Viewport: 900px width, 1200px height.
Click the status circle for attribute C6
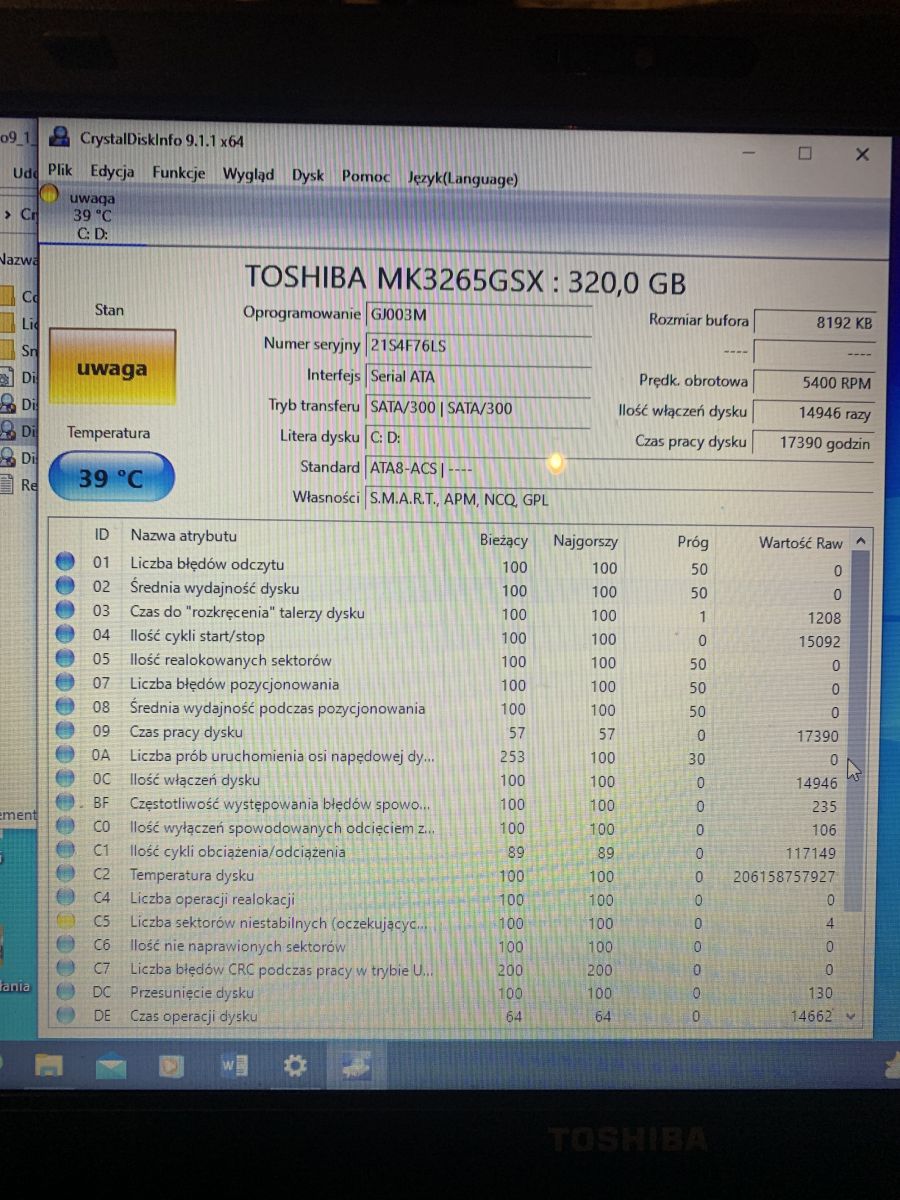(65, 945)
